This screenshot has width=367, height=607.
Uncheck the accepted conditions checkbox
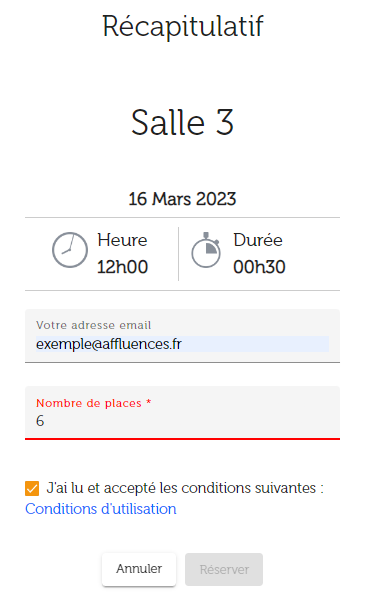coord(32,489)
